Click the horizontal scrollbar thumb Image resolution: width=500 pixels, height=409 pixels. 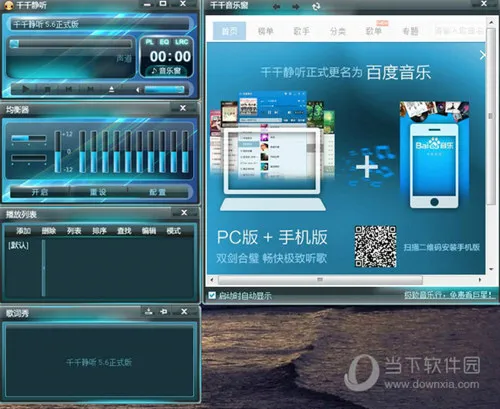(320, 280)
